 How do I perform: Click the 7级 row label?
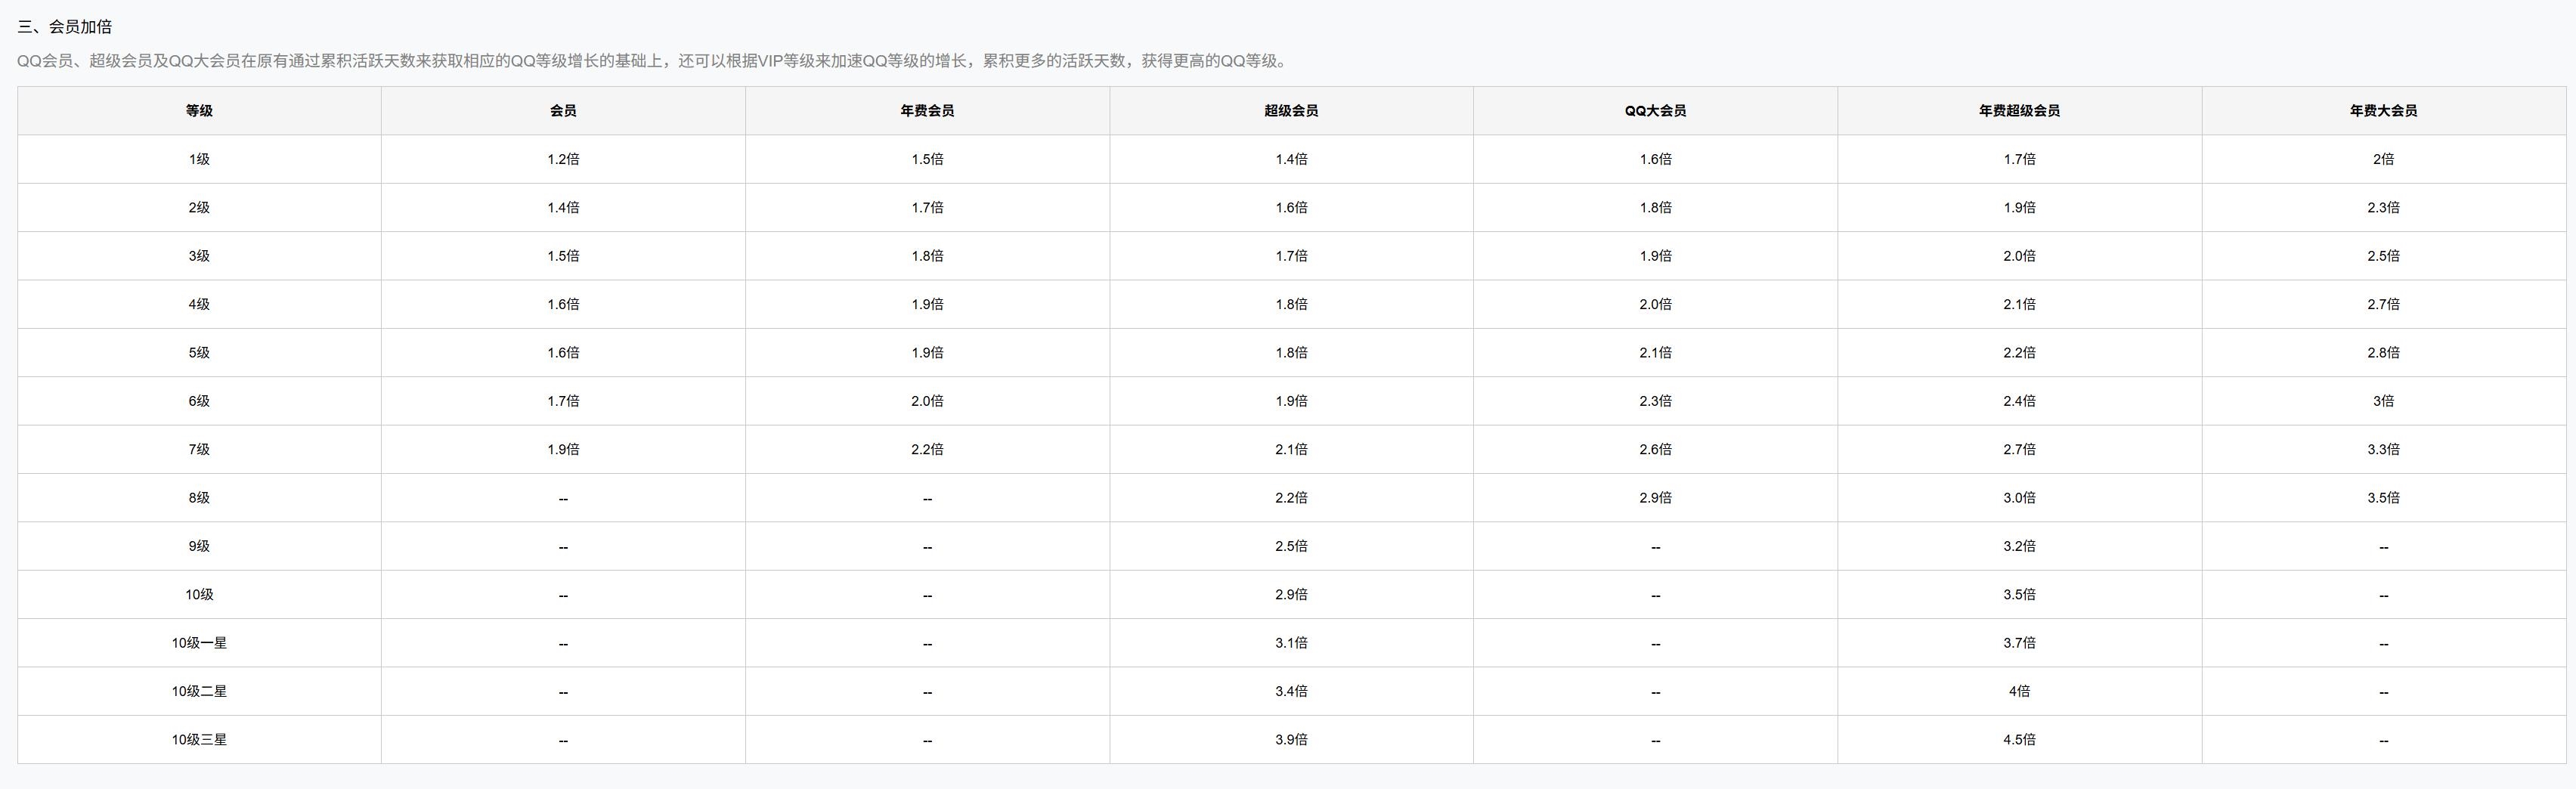pos(199,450)
